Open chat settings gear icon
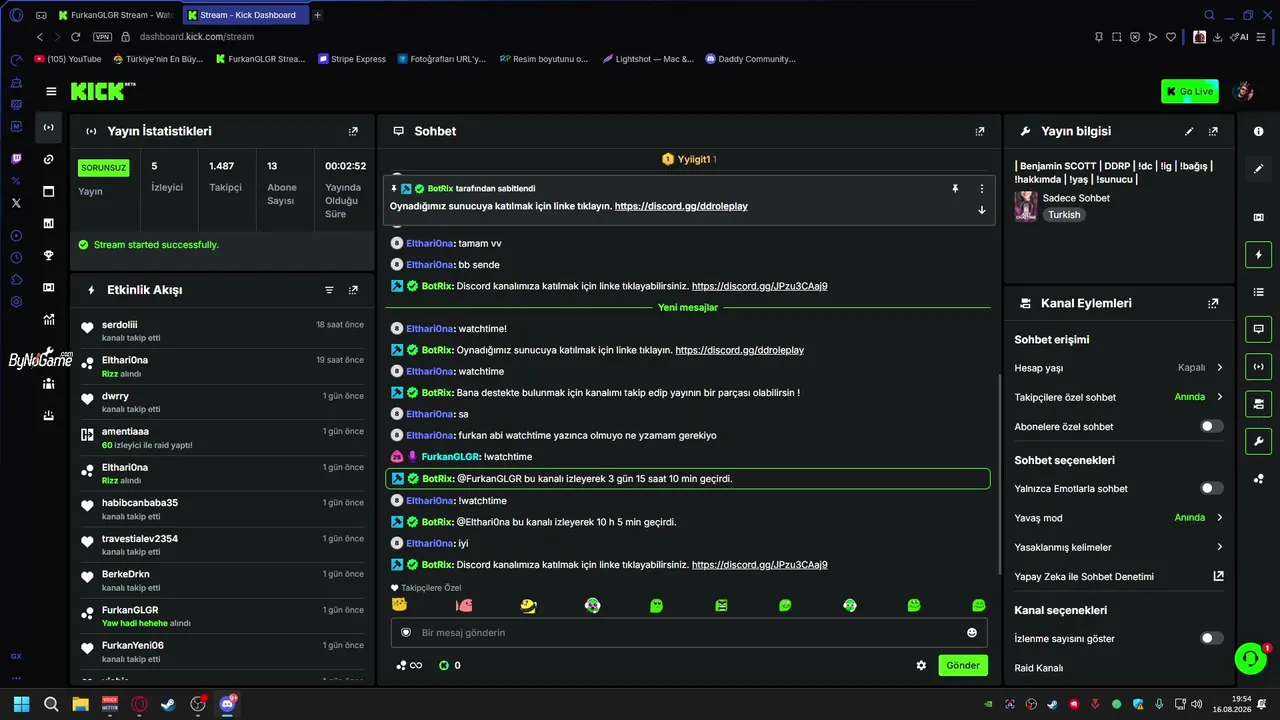Viewport: 1280px width, 720px height. point(921,665)
